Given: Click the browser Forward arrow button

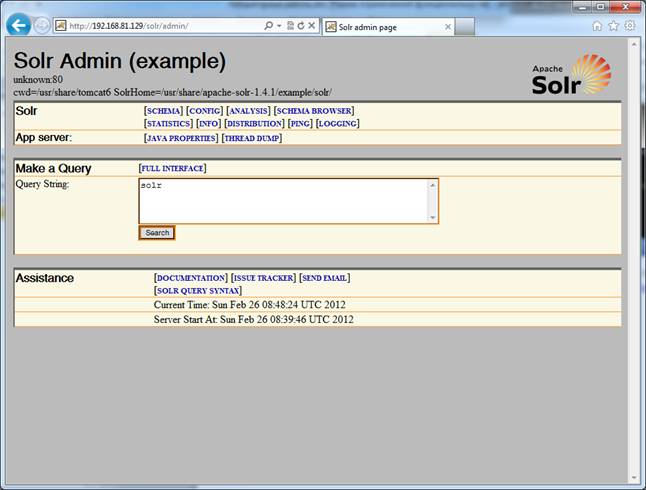Looking at the screenshot, I should [x=42, y=26].
